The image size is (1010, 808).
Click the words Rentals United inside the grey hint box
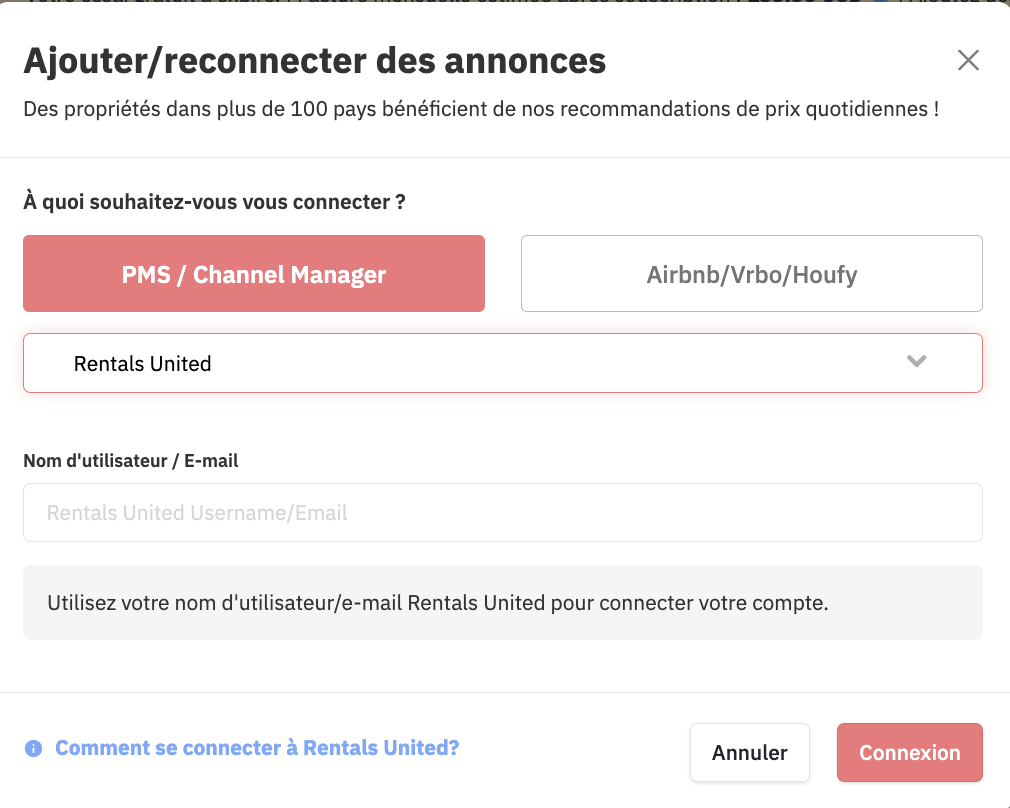pos(476,603)
